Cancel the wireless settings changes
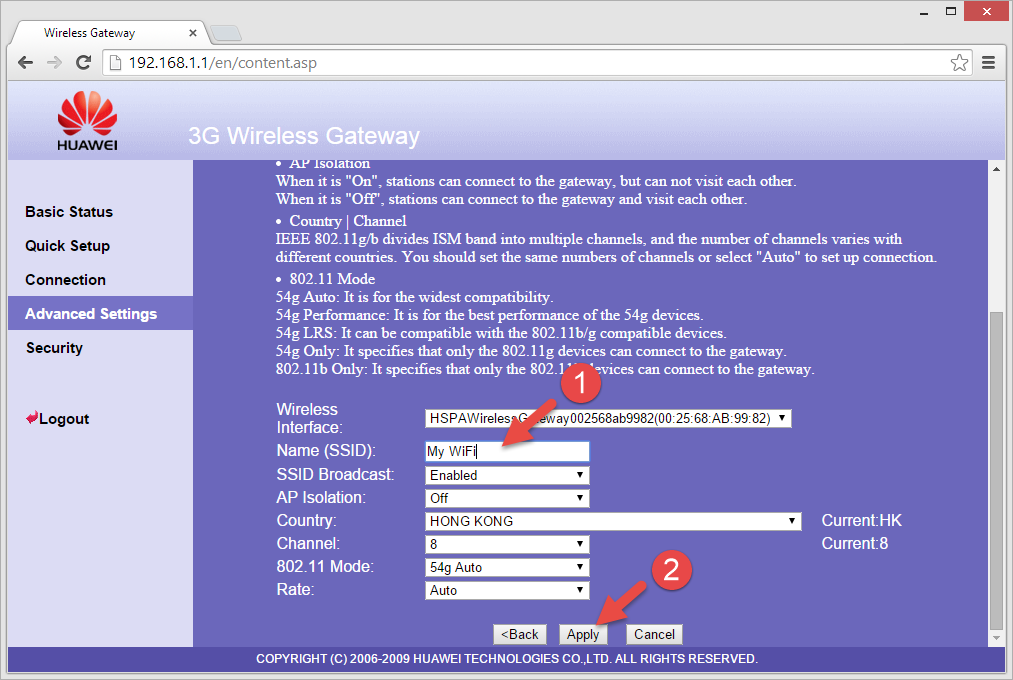1013x680 pixels. (654, 634)
